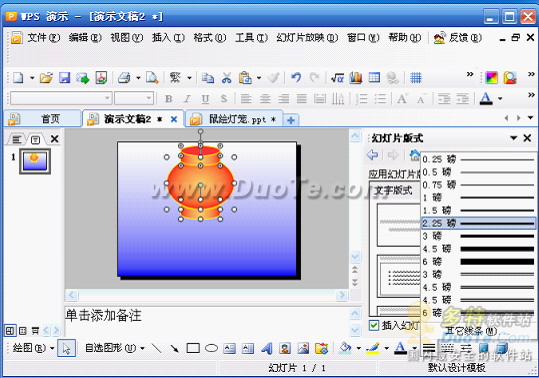Screen dimensions: 539x378
Task: Insert a table using the table icon
Action: [374, 78]
